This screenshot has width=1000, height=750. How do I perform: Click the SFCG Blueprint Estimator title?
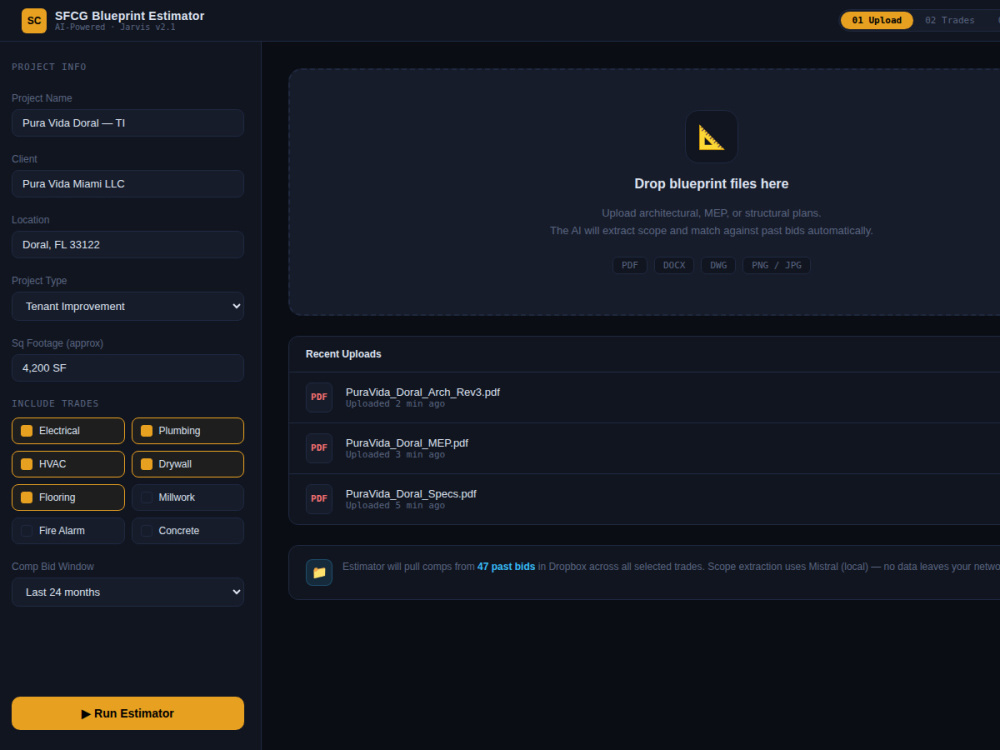coord(129,16)
